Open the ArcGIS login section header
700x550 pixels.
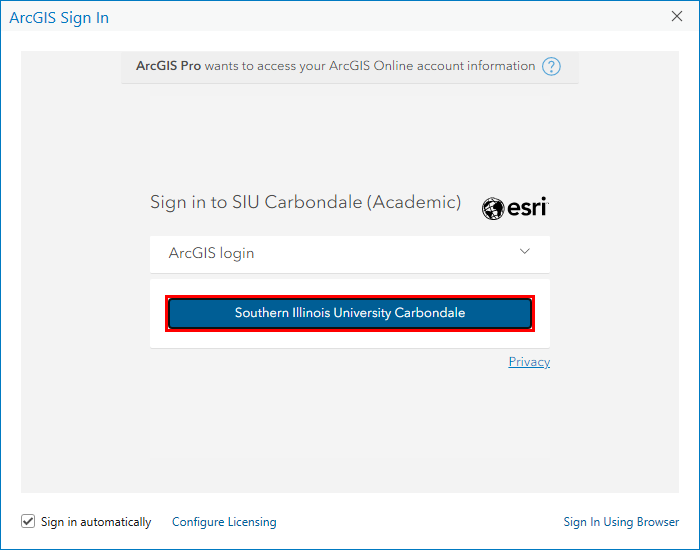[350, 254]
